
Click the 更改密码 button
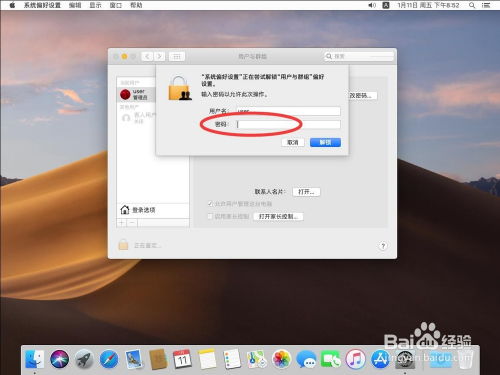pos(362,96)
